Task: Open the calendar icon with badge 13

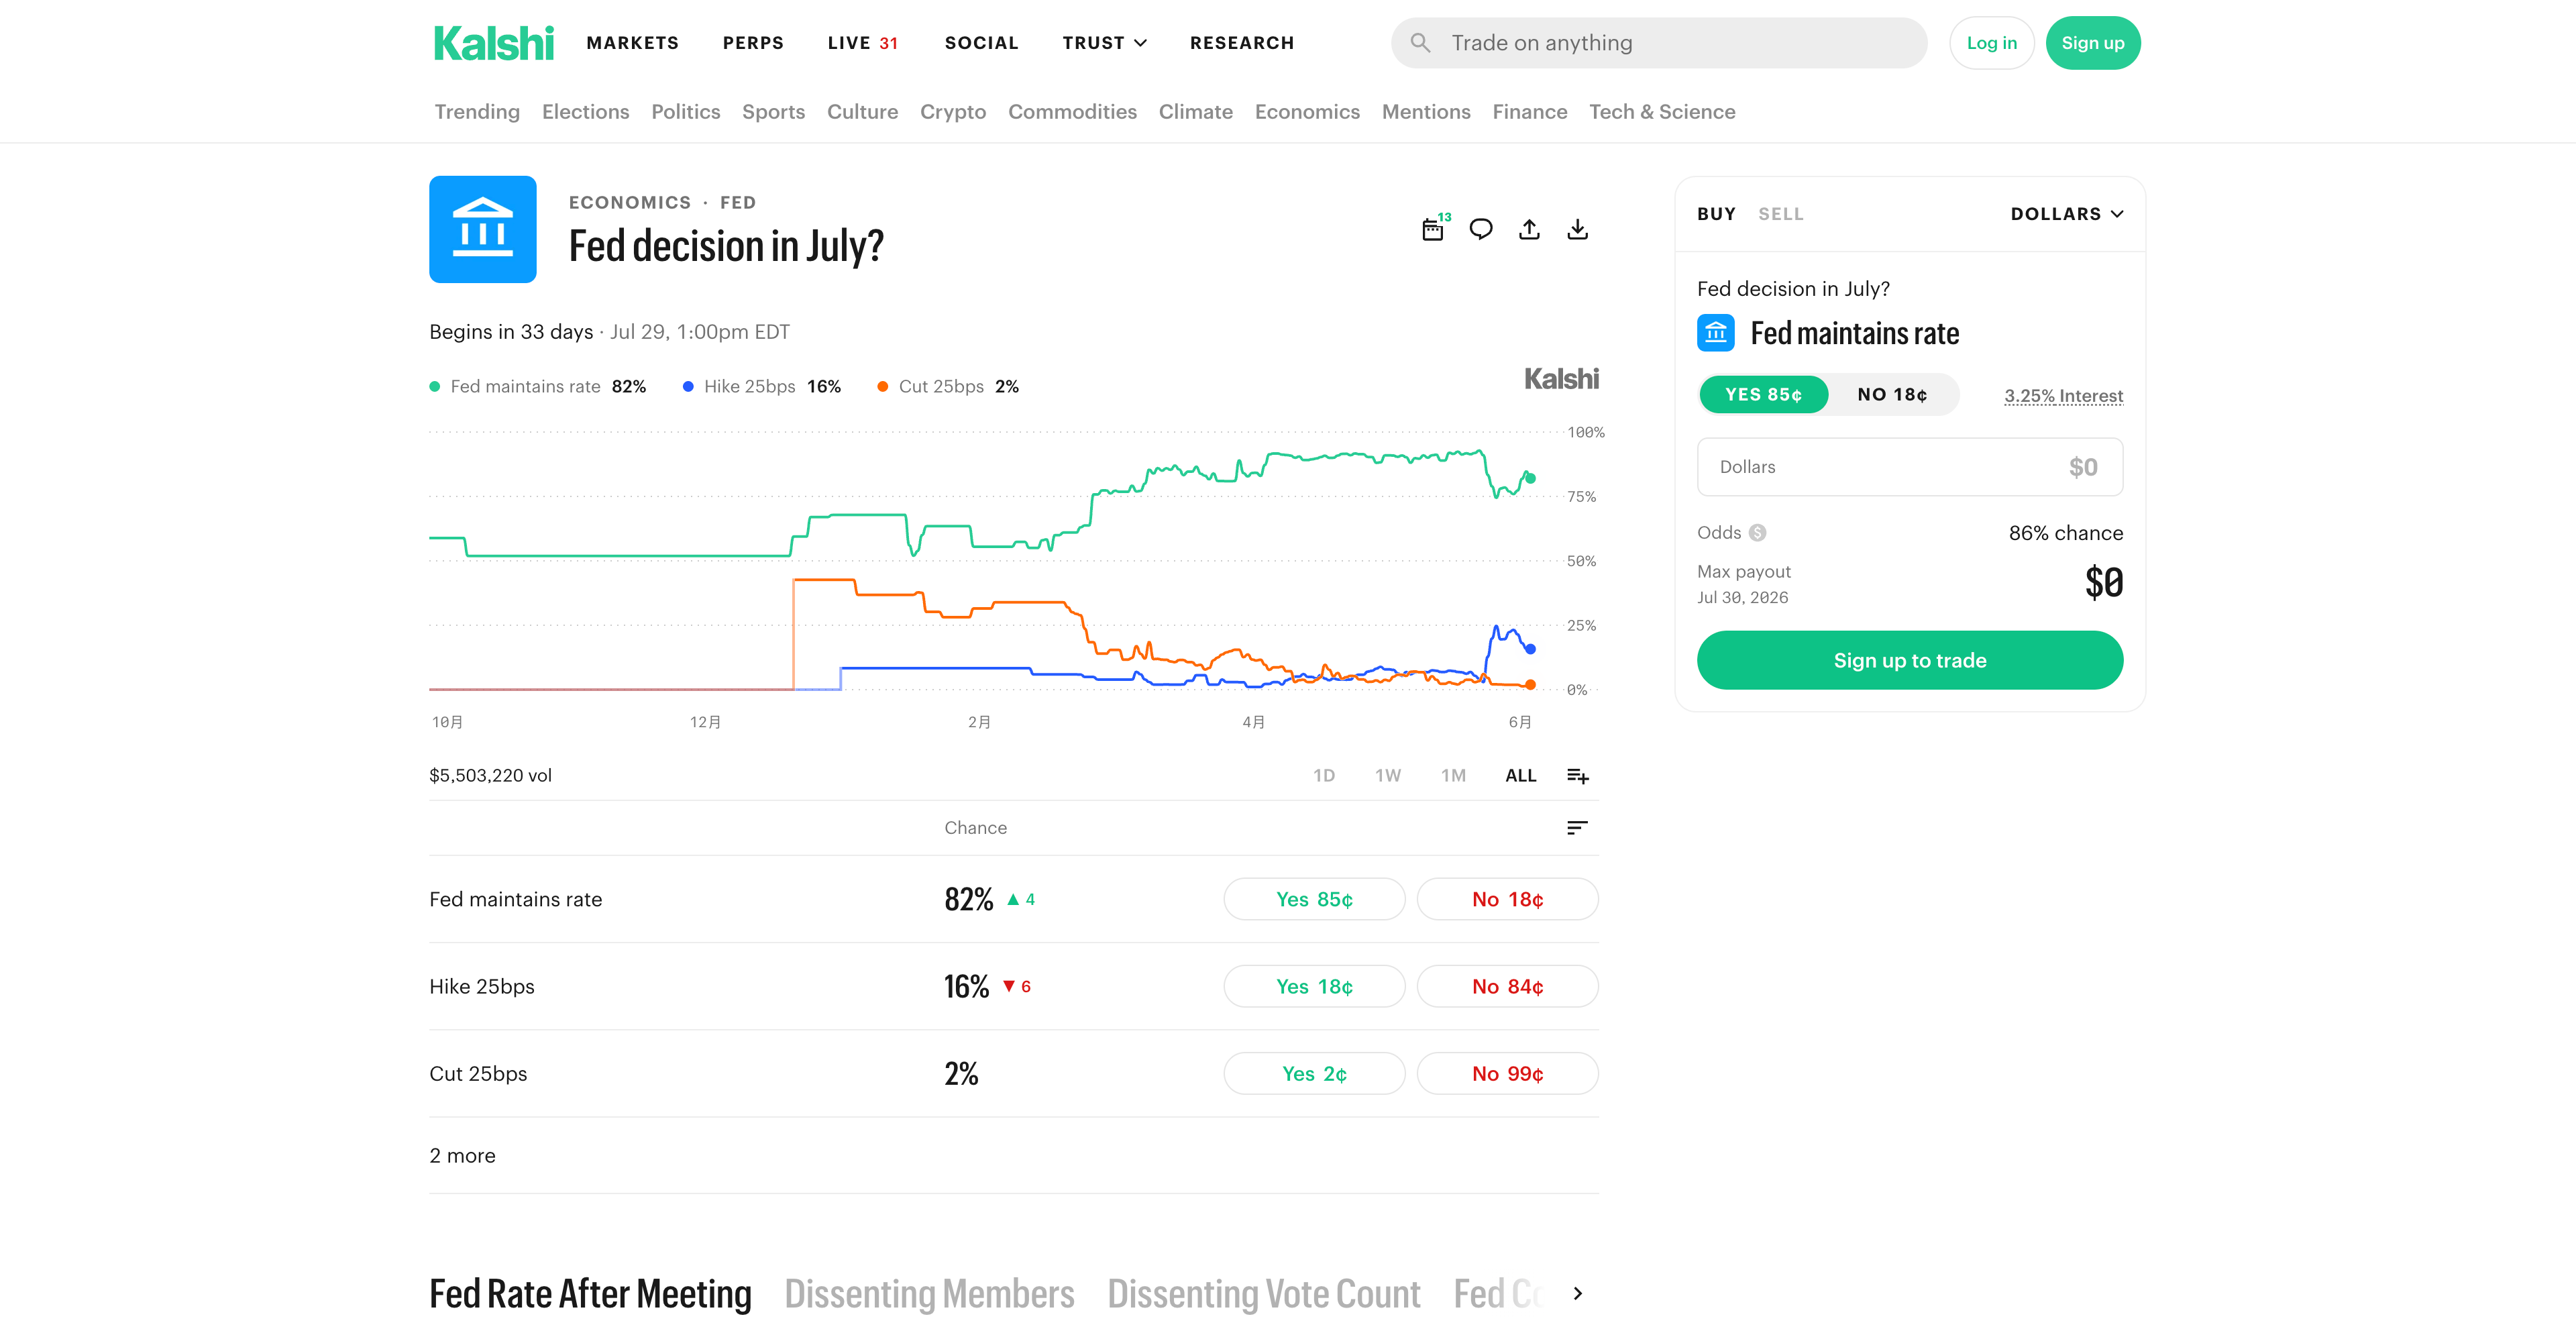Action: point(1434,229)
